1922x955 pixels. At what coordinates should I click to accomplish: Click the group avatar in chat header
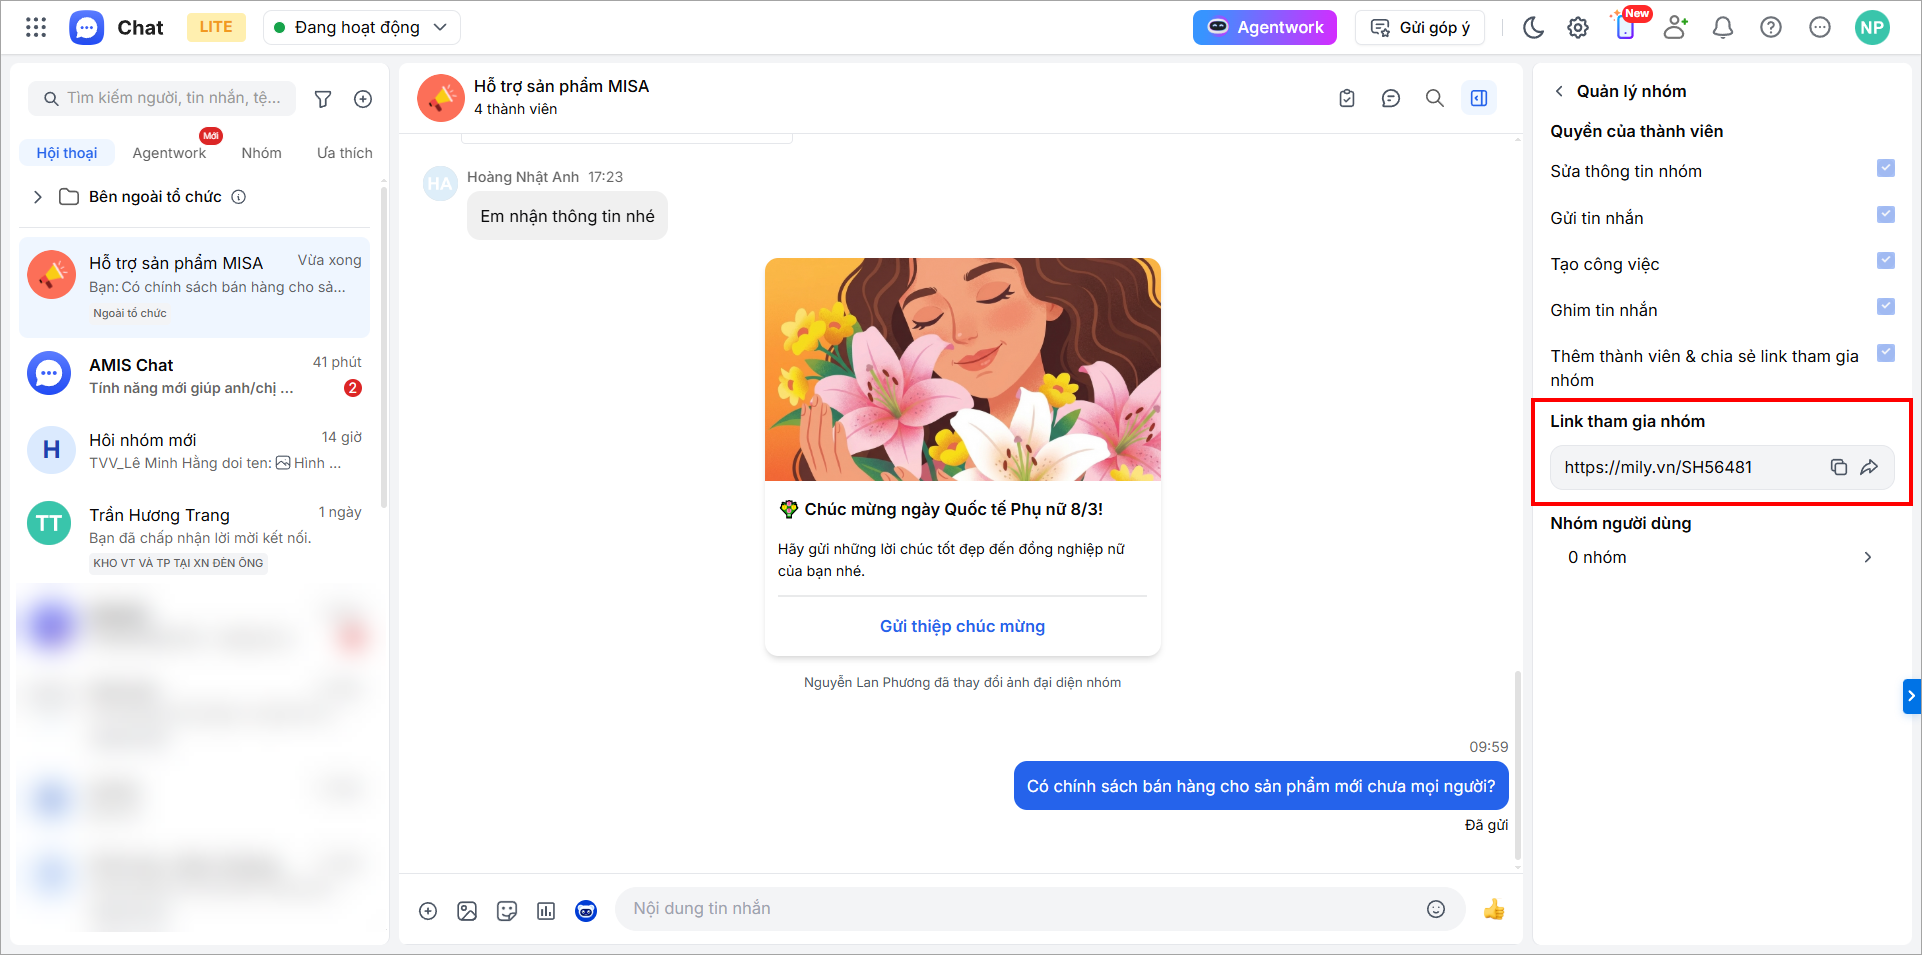(441, 98)
